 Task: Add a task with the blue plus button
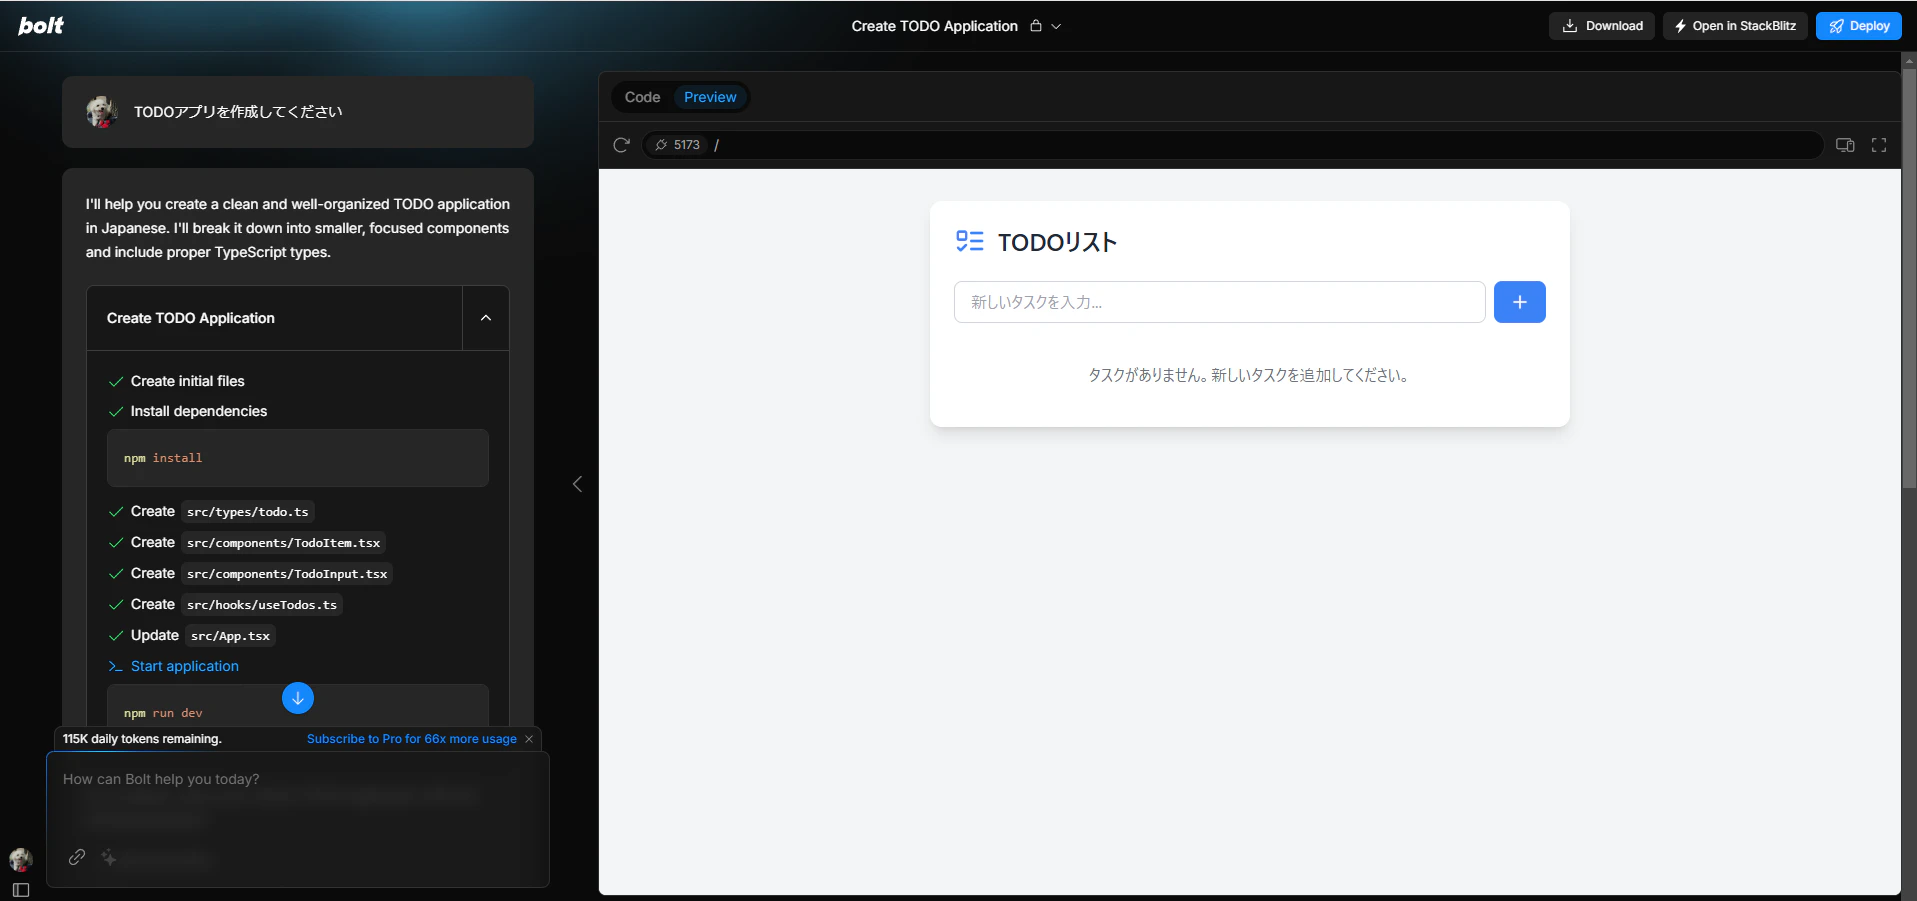click(x=1519, y=302)
